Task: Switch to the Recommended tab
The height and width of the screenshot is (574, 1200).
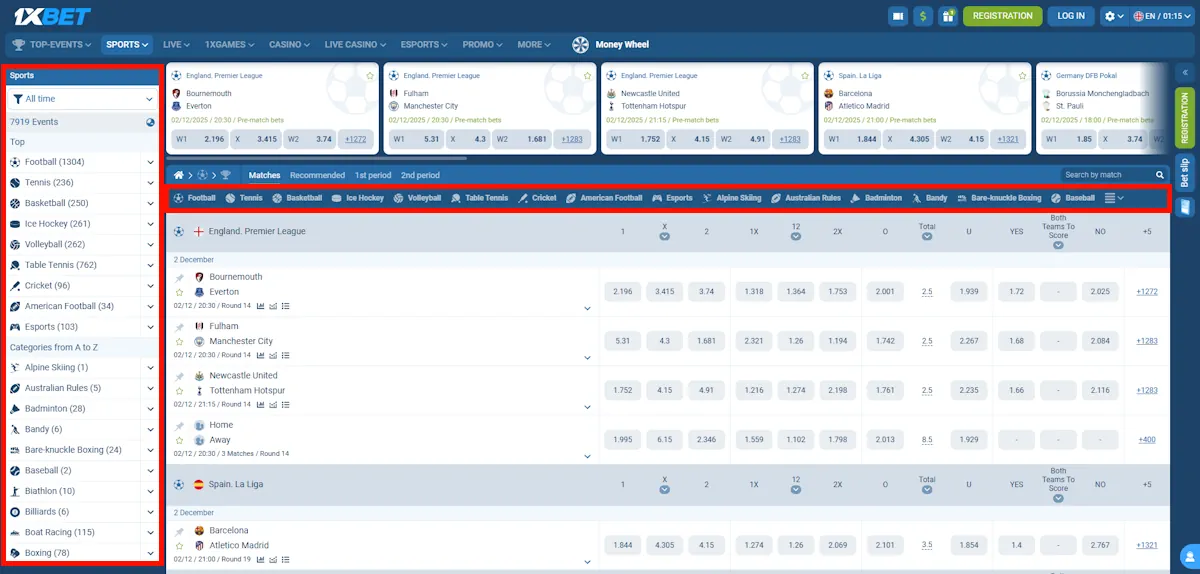Action: (317, 175)
